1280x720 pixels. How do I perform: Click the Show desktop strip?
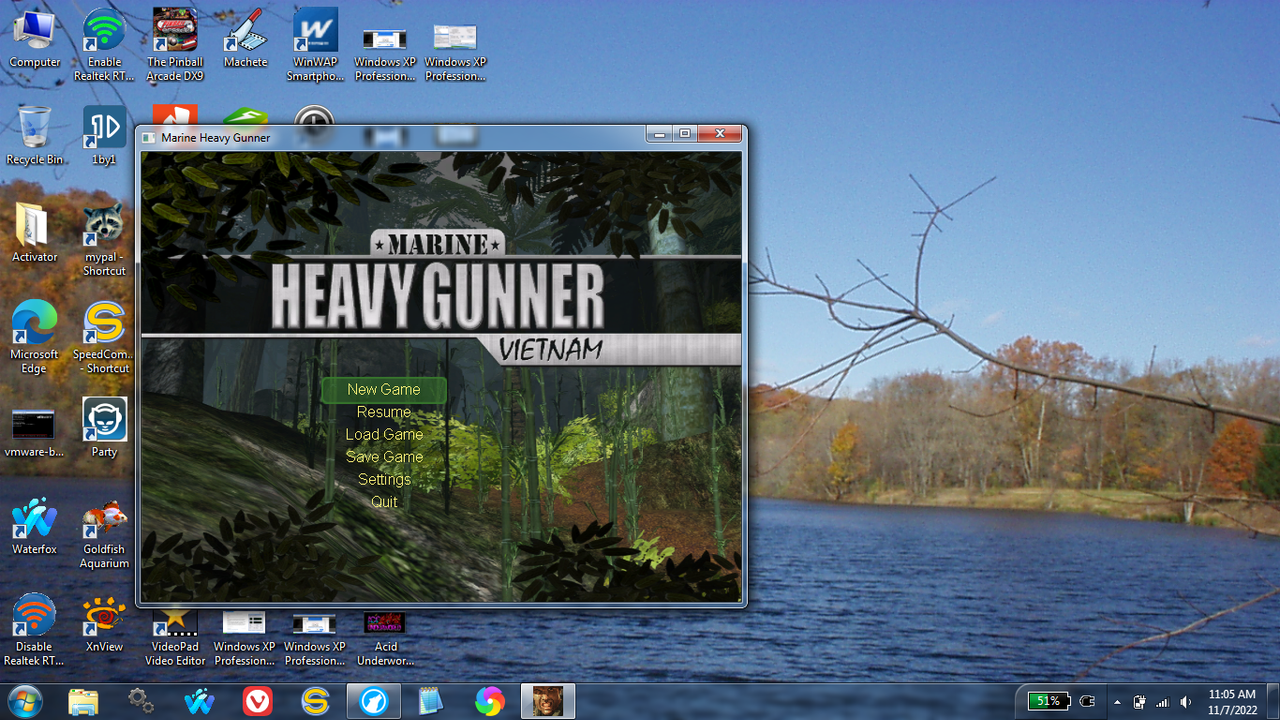[1273, 701]
